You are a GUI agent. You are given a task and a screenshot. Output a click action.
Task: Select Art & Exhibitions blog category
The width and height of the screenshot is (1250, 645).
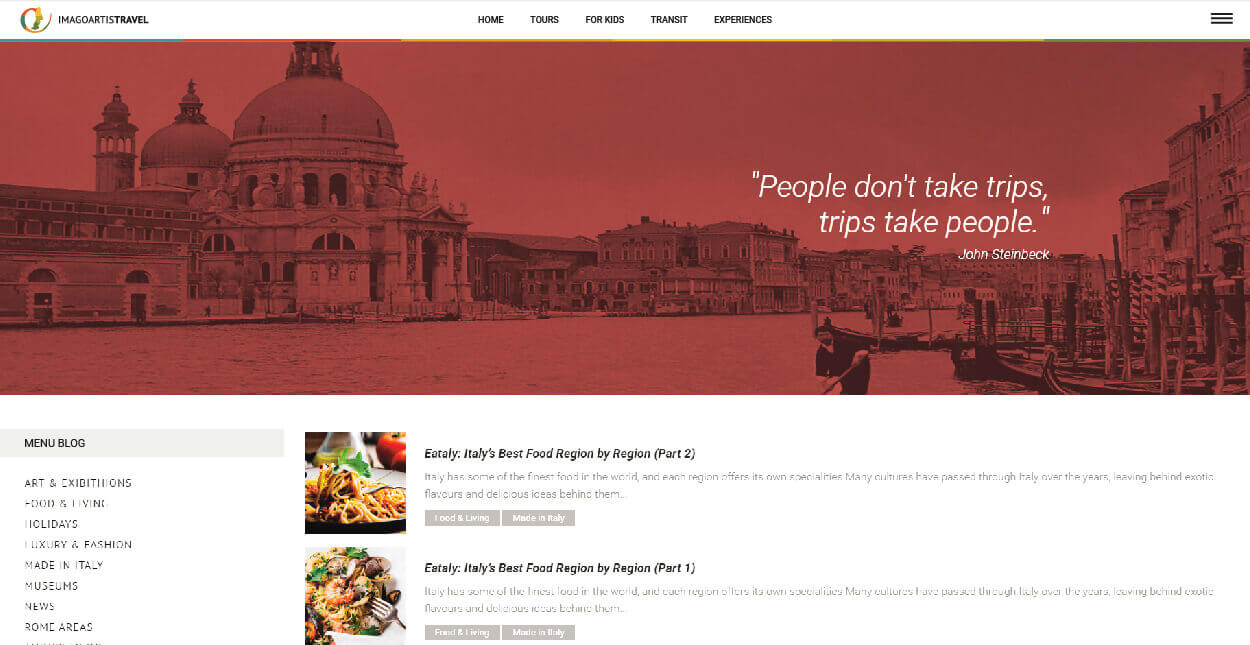coord(78,483)
